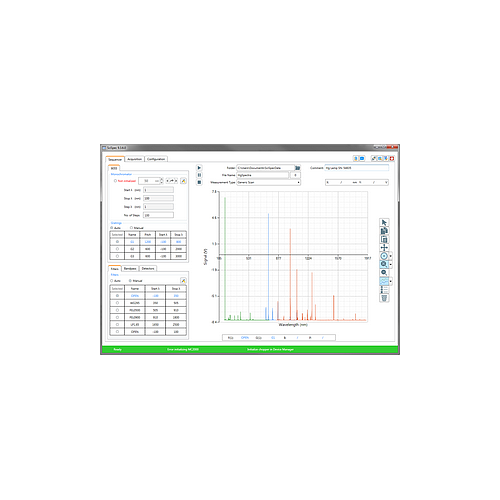Image resolution: width=500 pixels, height=500 pixels.
Task: Open the axis units dropdown below Comment
Action: point(357,182)
